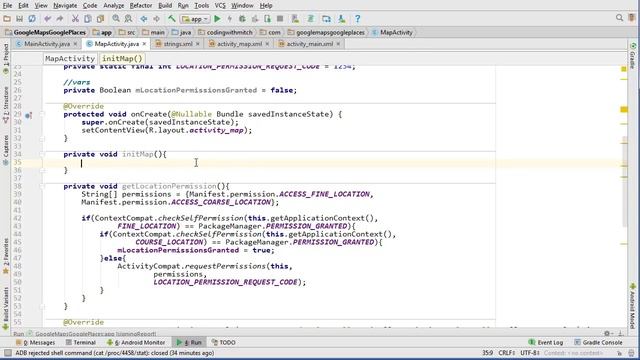Toggle the Project tool window

point(6,58)
